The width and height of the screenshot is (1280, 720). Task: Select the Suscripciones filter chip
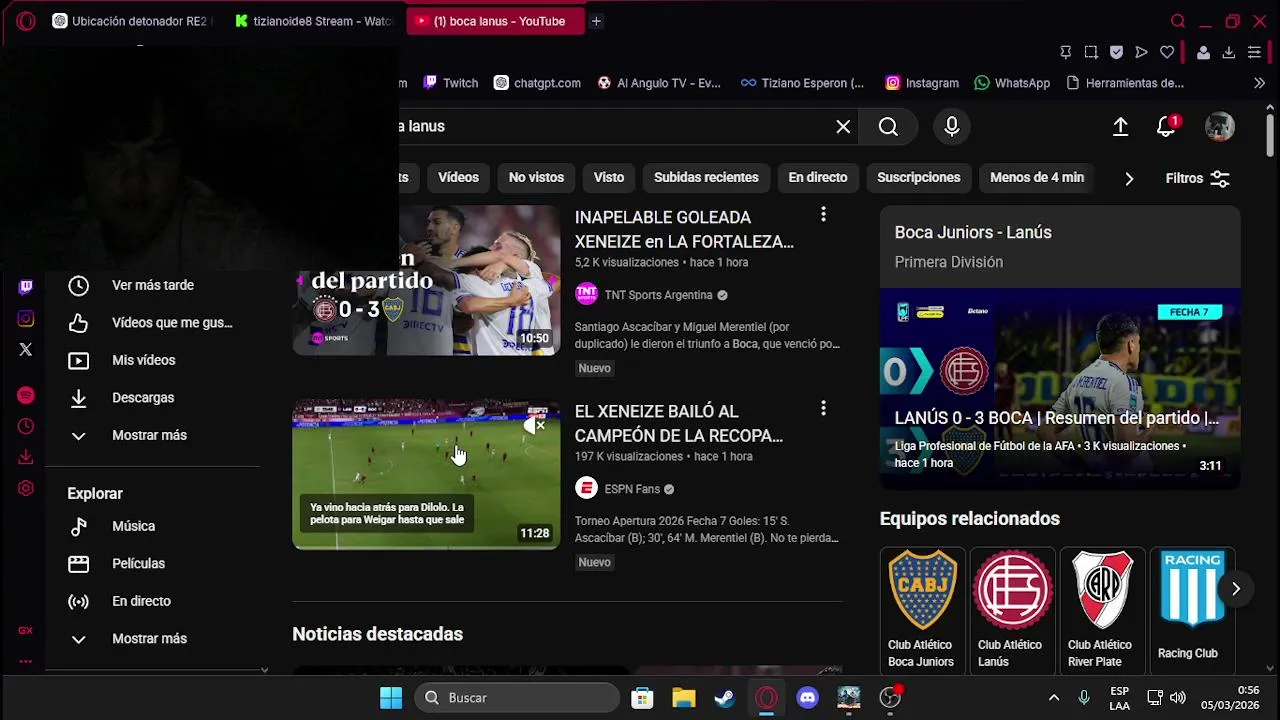point(918,178)
